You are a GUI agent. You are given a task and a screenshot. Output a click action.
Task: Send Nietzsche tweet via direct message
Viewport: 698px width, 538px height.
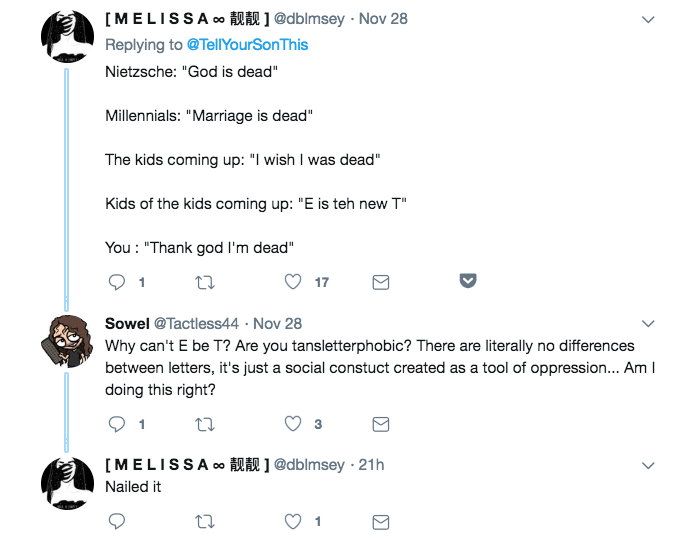point(380,282)
